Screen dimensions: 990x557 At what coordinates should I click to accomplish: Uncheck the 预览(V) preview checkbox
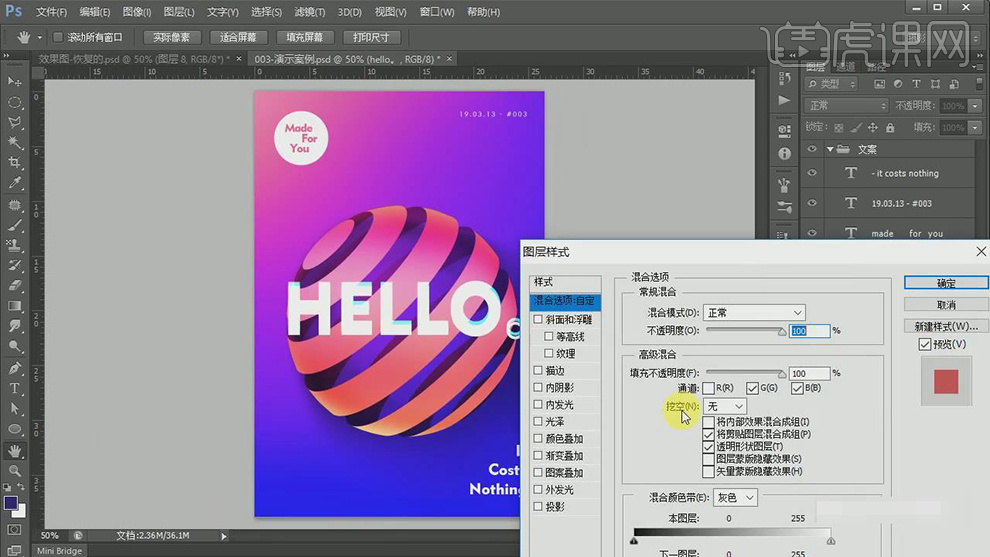pos(925,345)
